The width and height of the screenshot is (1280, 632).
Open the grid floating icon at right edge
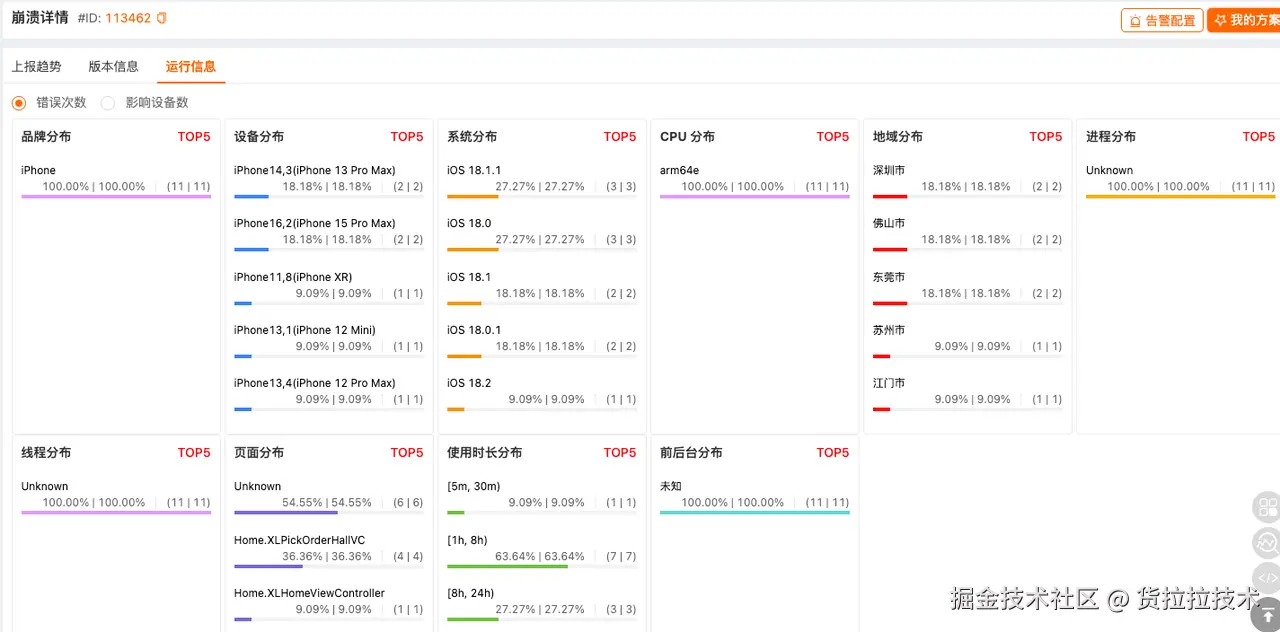tap(1267, 507)
